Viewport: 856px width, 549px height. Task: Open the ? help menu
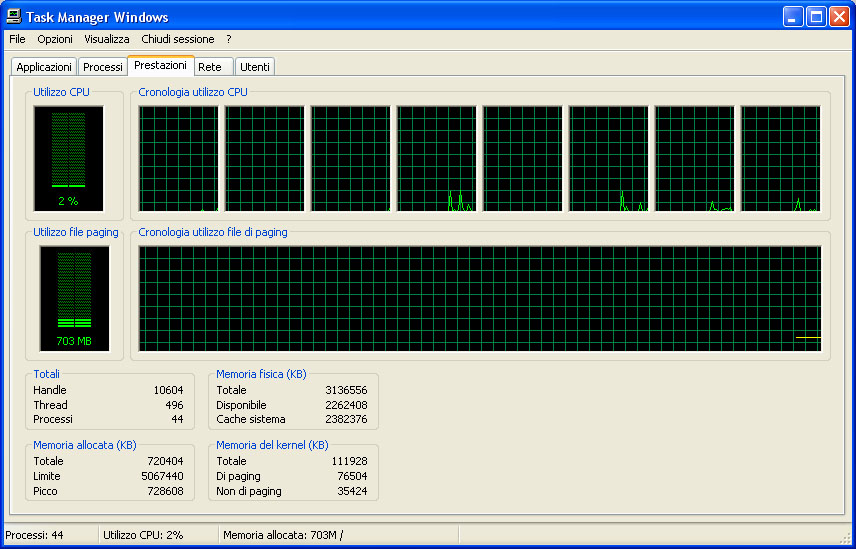click(229, 39)
